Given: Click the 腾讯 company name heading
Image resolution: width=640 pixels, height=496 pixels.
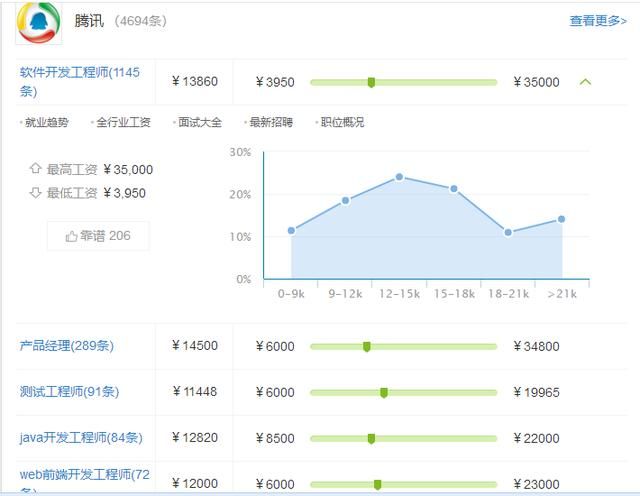Looking at the screenshot, I should click(x=89, y=21).
